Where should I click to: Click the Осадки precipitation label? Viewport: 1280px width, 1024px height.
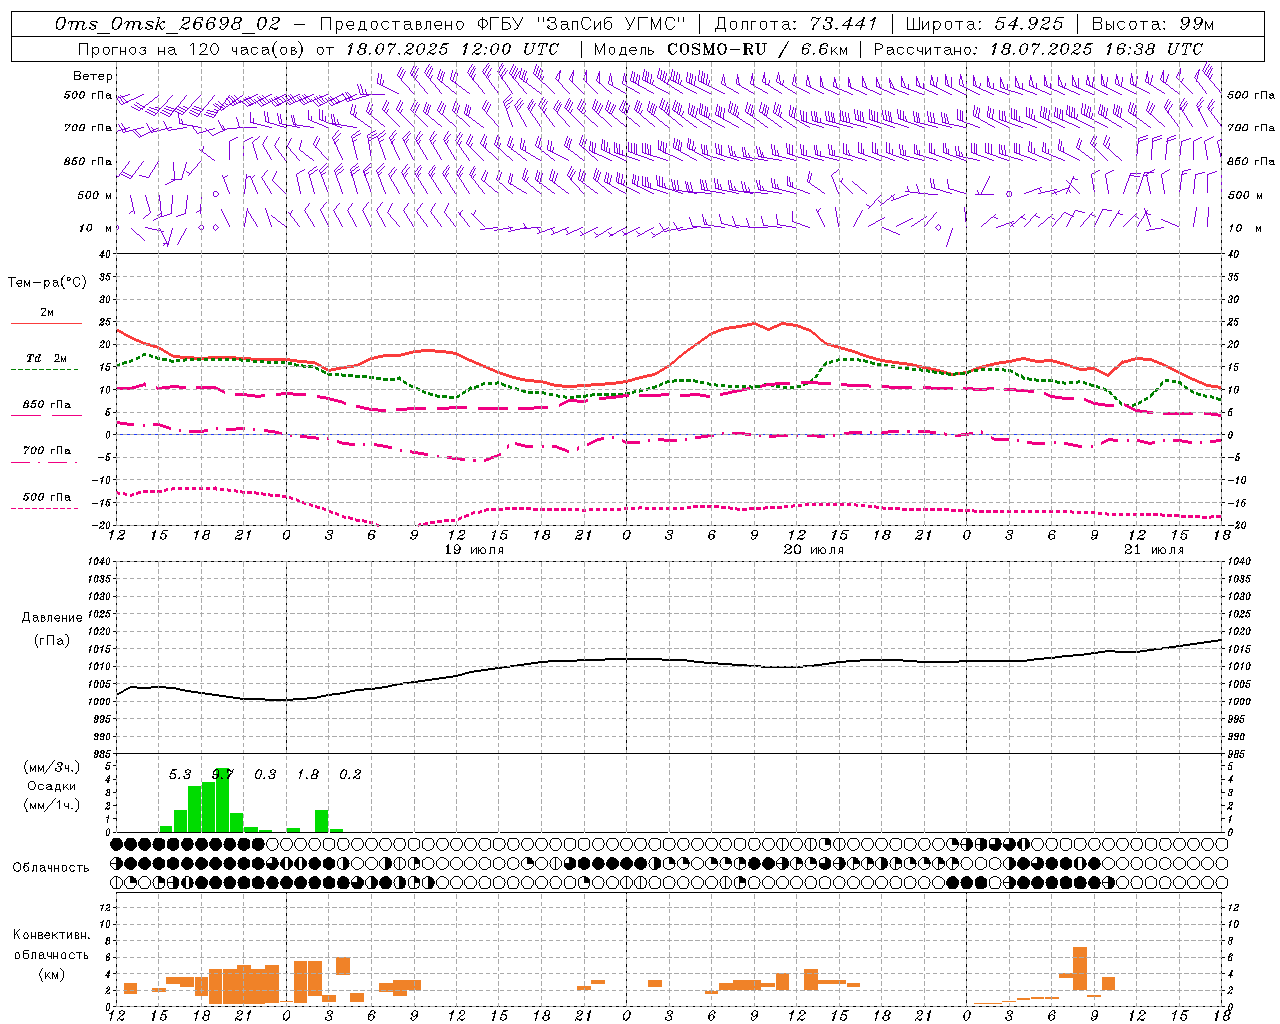tap(49, 787)
